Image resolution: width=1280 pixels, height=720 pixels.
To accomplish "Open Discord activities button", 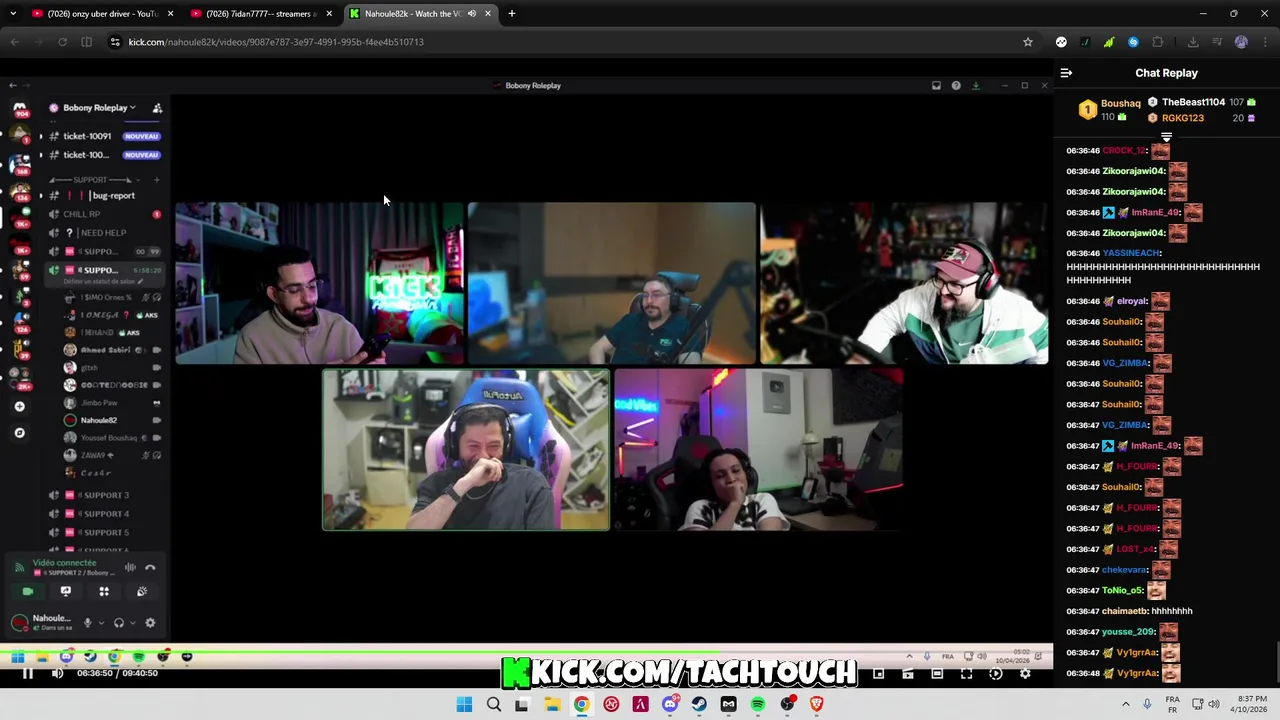I will click(x=104, y=591).
